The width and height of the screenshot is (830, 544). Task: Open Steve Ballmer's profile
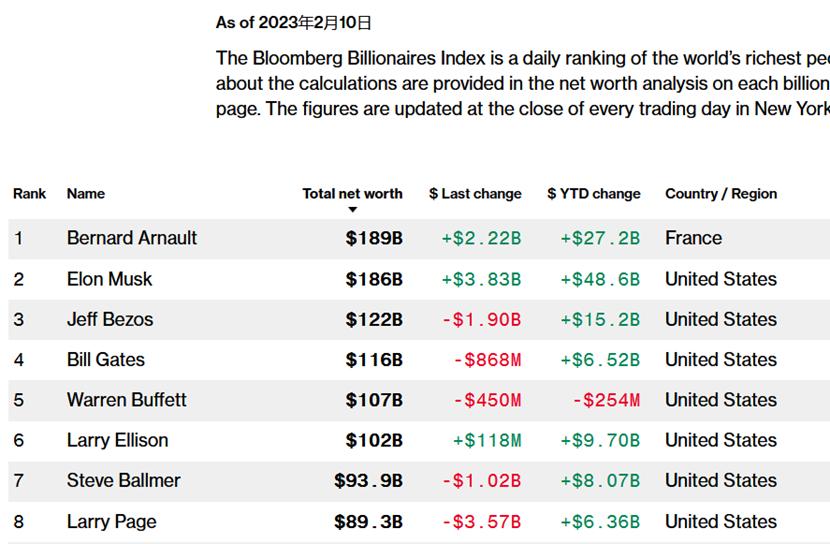pyautogui.click(x=124, y=480)
